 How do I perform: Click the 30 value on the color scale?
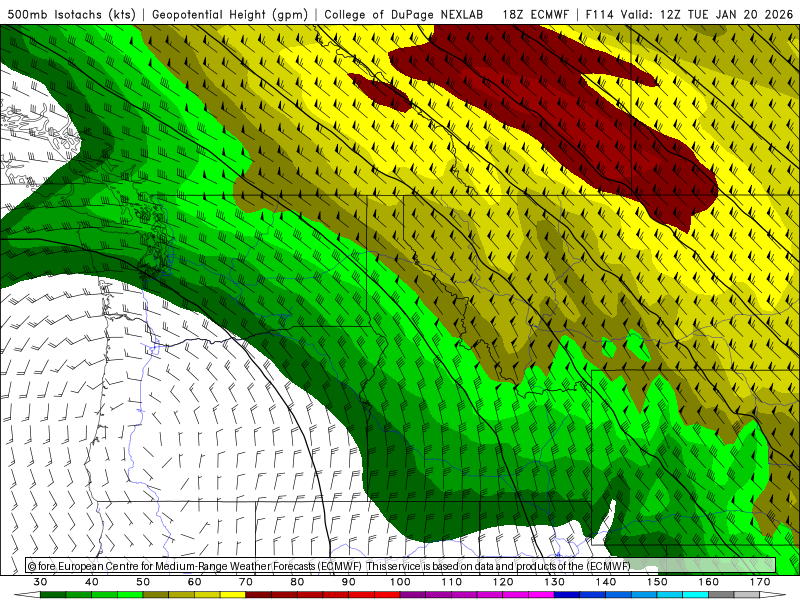[x=40, y=582]
